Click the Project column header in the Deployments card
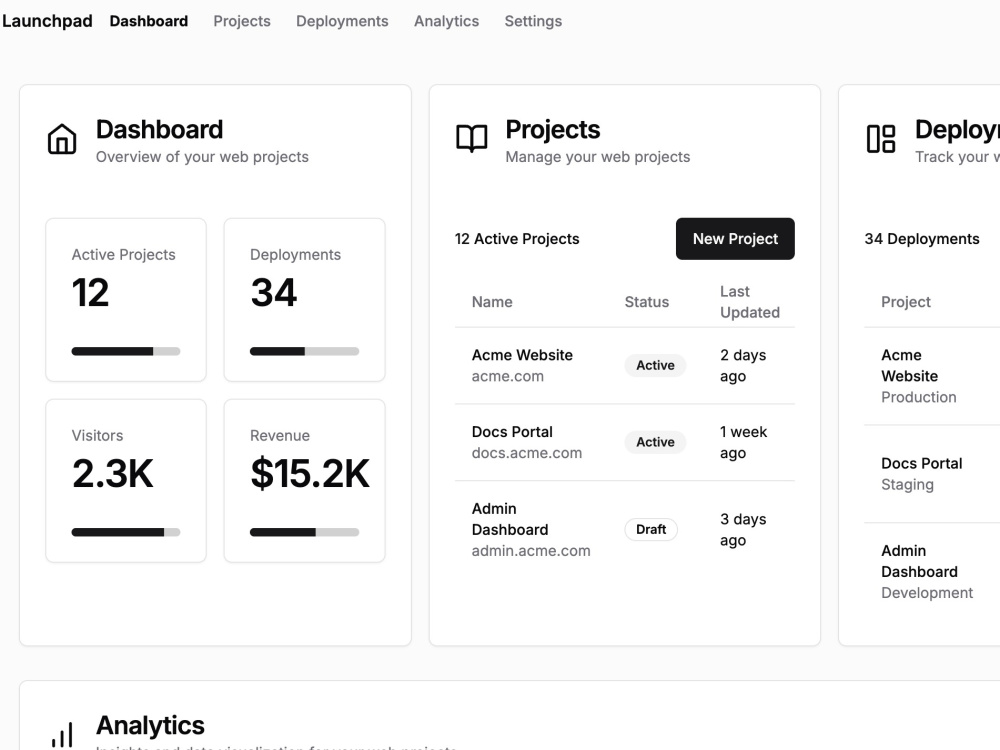This screenshot has height=750, width=1000. 906,302
